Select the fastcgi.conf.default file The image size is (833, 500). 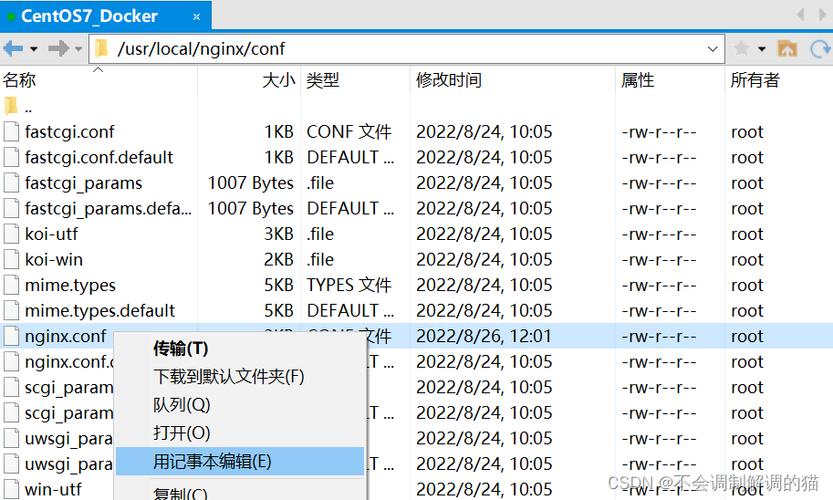[x=99, y=157]
